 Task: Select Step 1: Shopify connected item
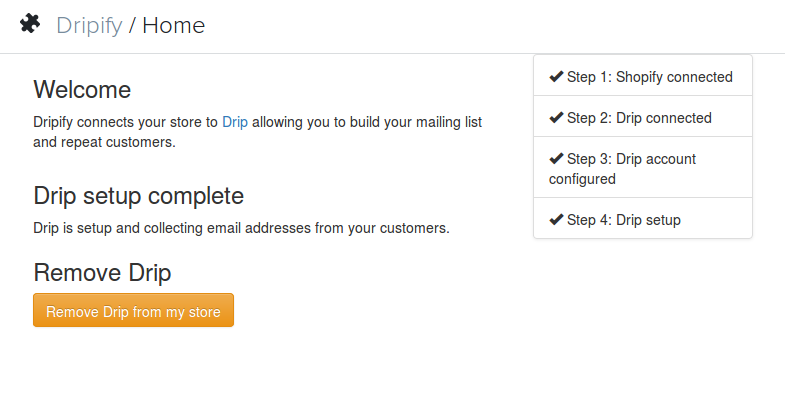pyautogui.click(x=643, y=76)
